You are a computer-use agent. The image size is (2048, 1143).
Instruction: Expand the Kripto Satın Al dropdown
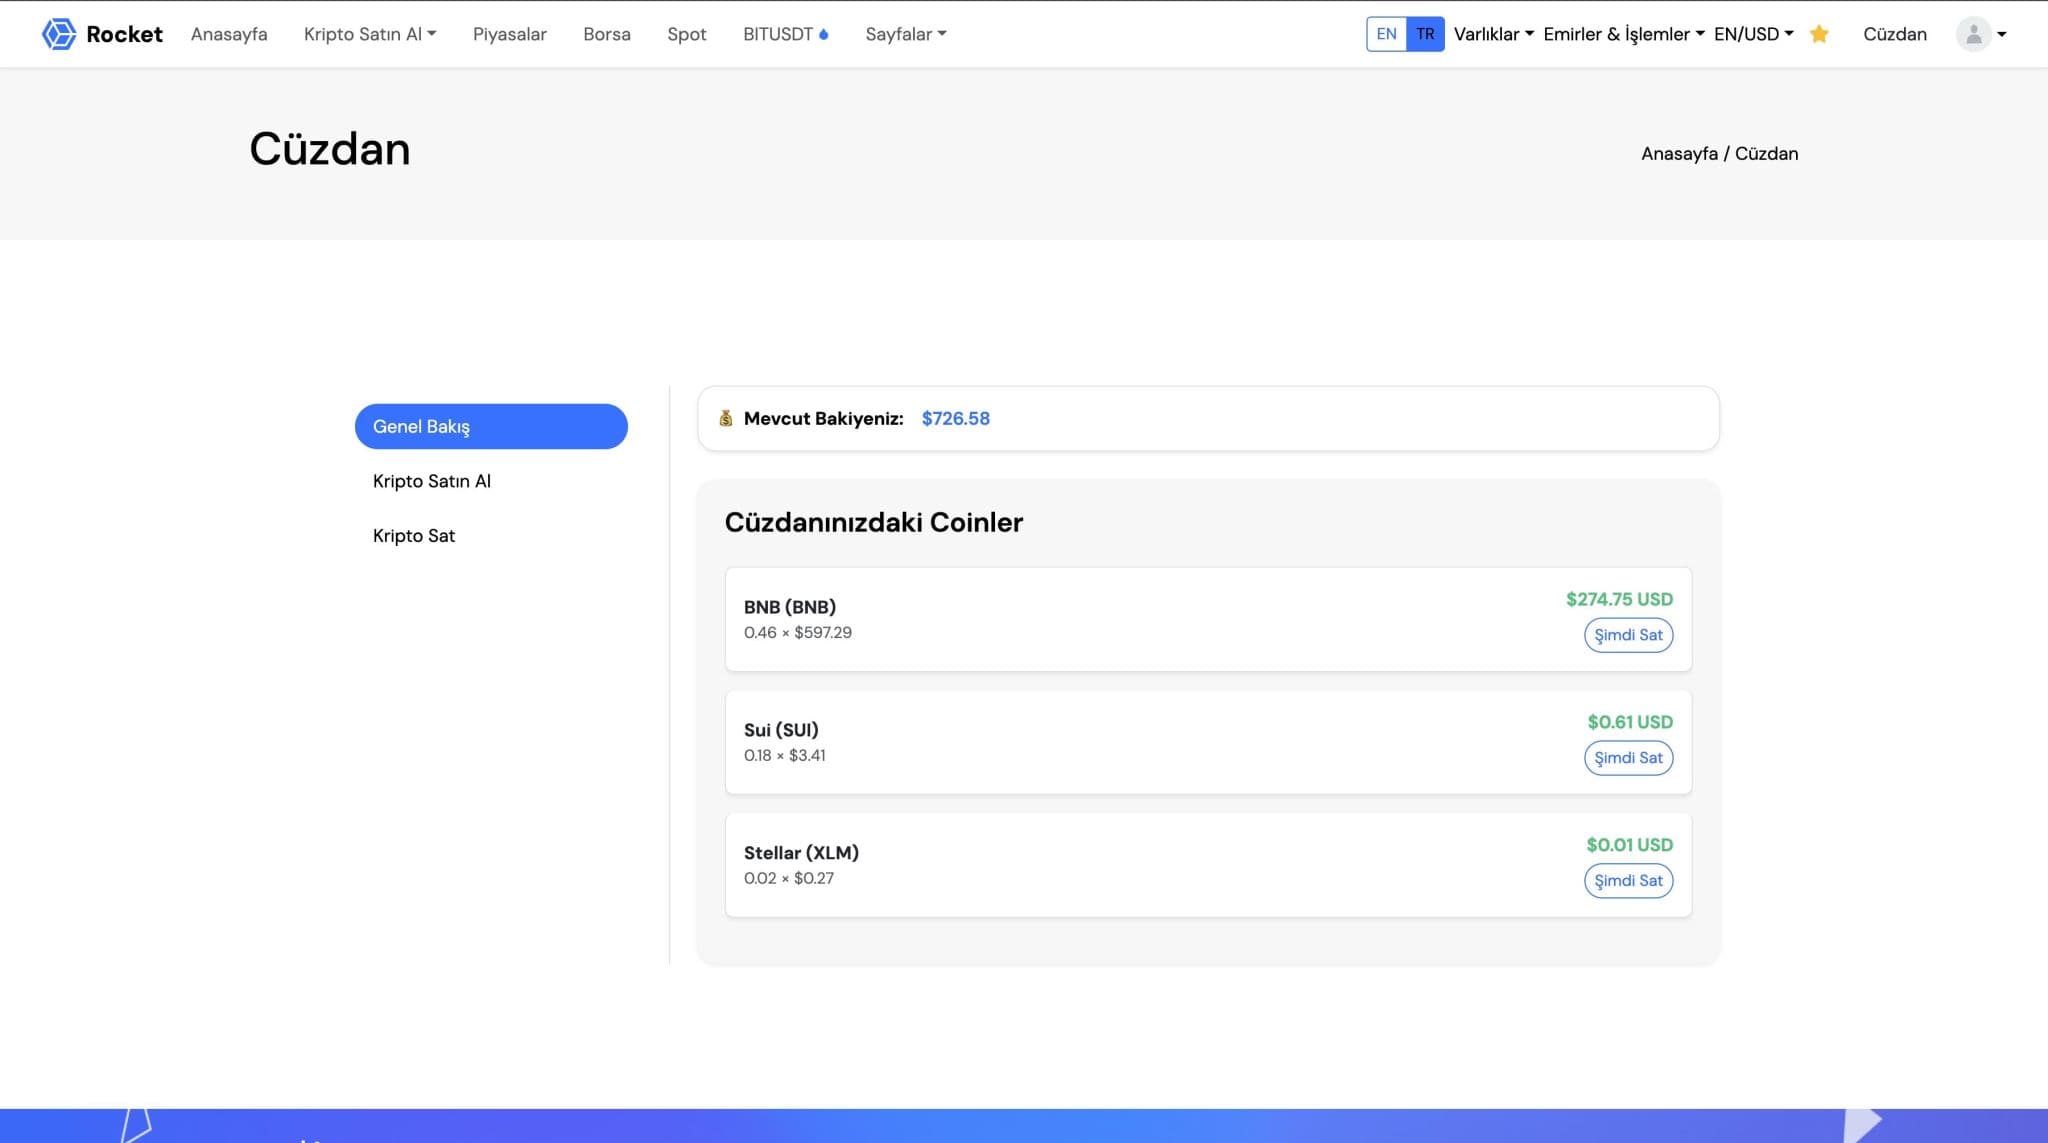coord(370,34)
